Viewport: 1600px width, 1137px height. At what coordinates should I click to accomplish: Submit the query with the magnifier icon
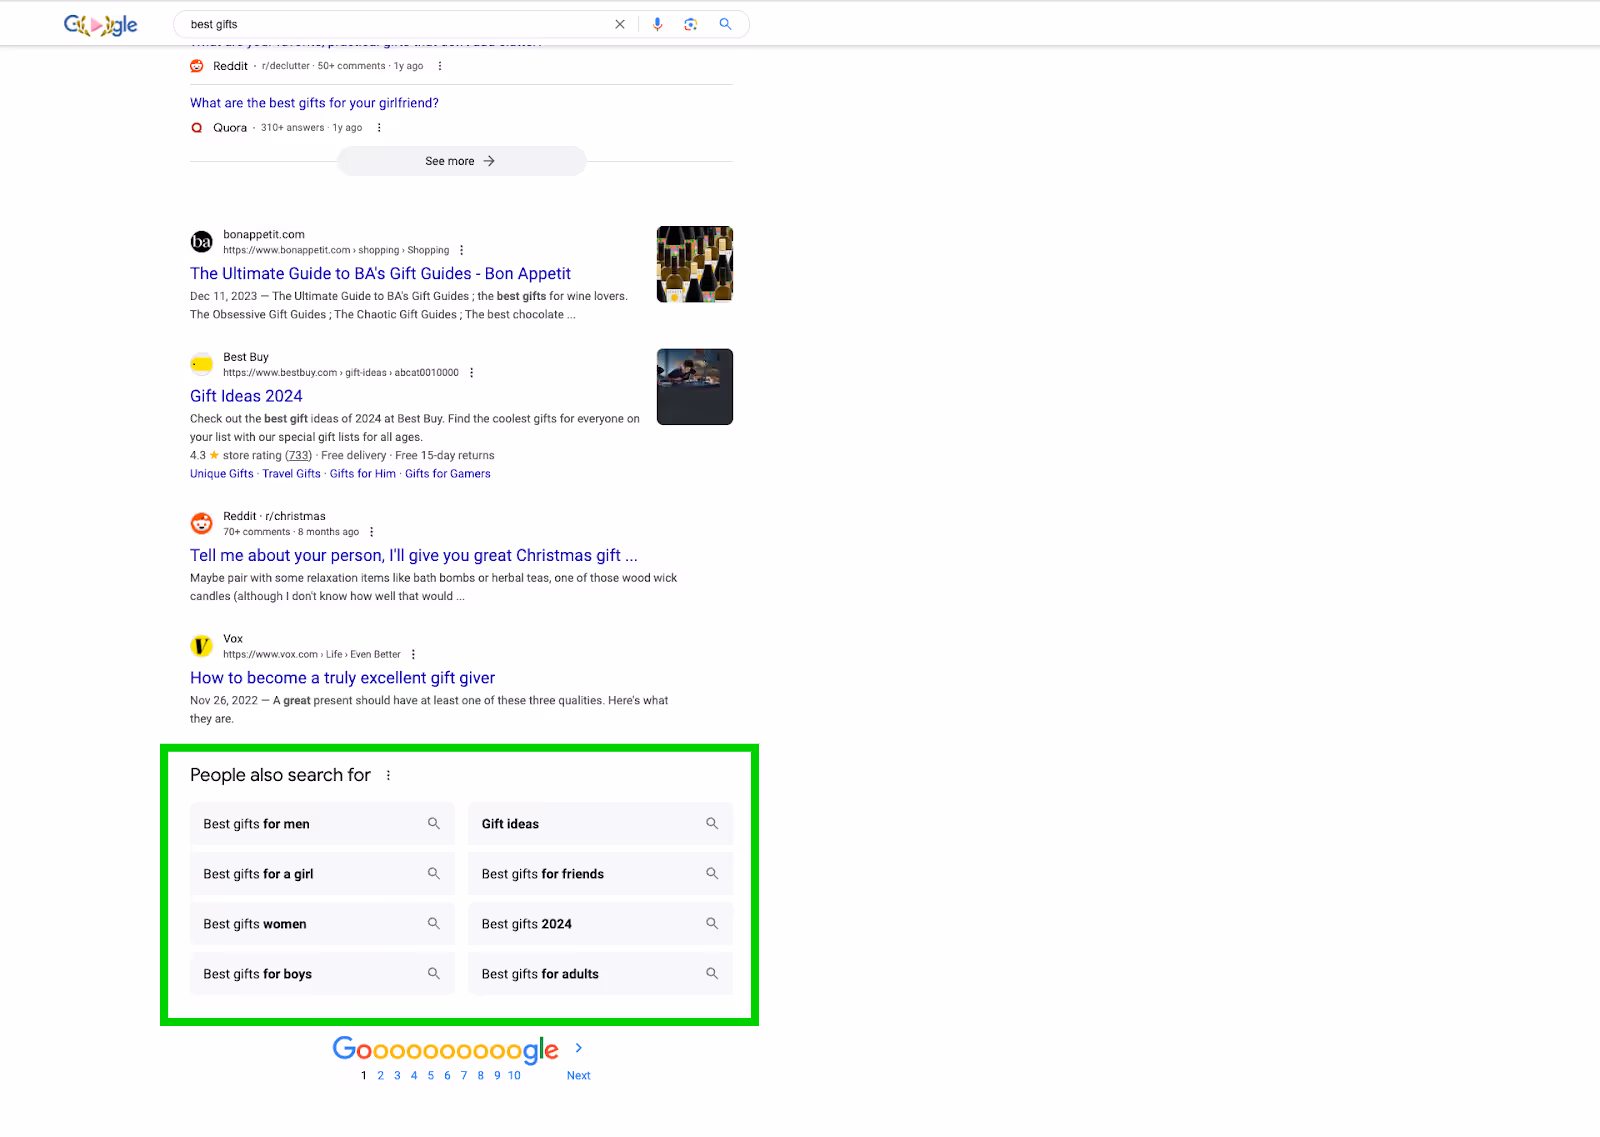726,24
